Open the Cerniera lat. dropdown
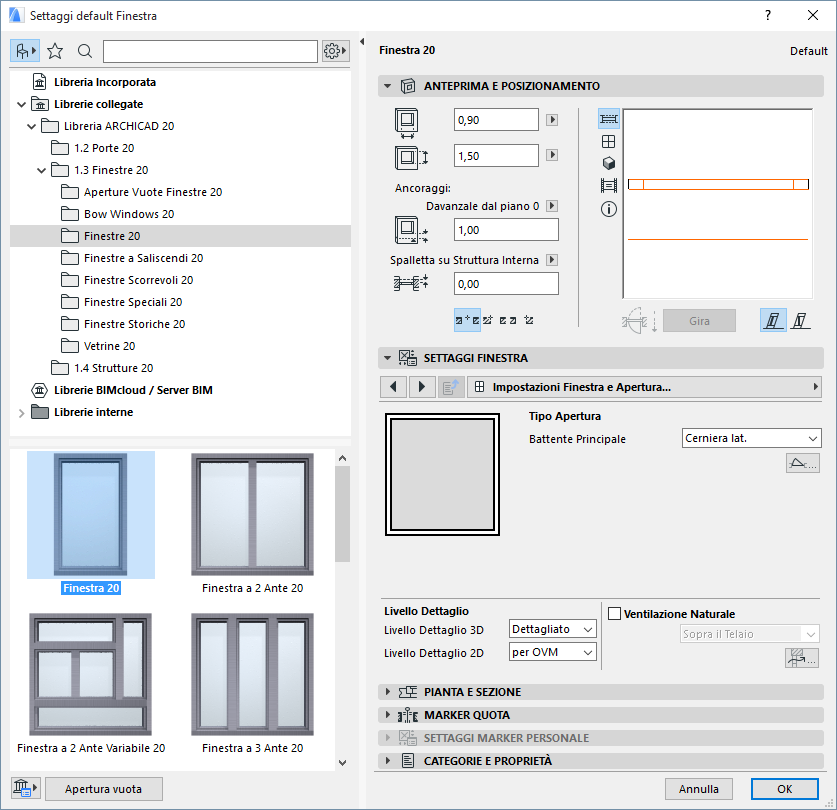This screenshot has height=810, width=837. pos(751,437)
